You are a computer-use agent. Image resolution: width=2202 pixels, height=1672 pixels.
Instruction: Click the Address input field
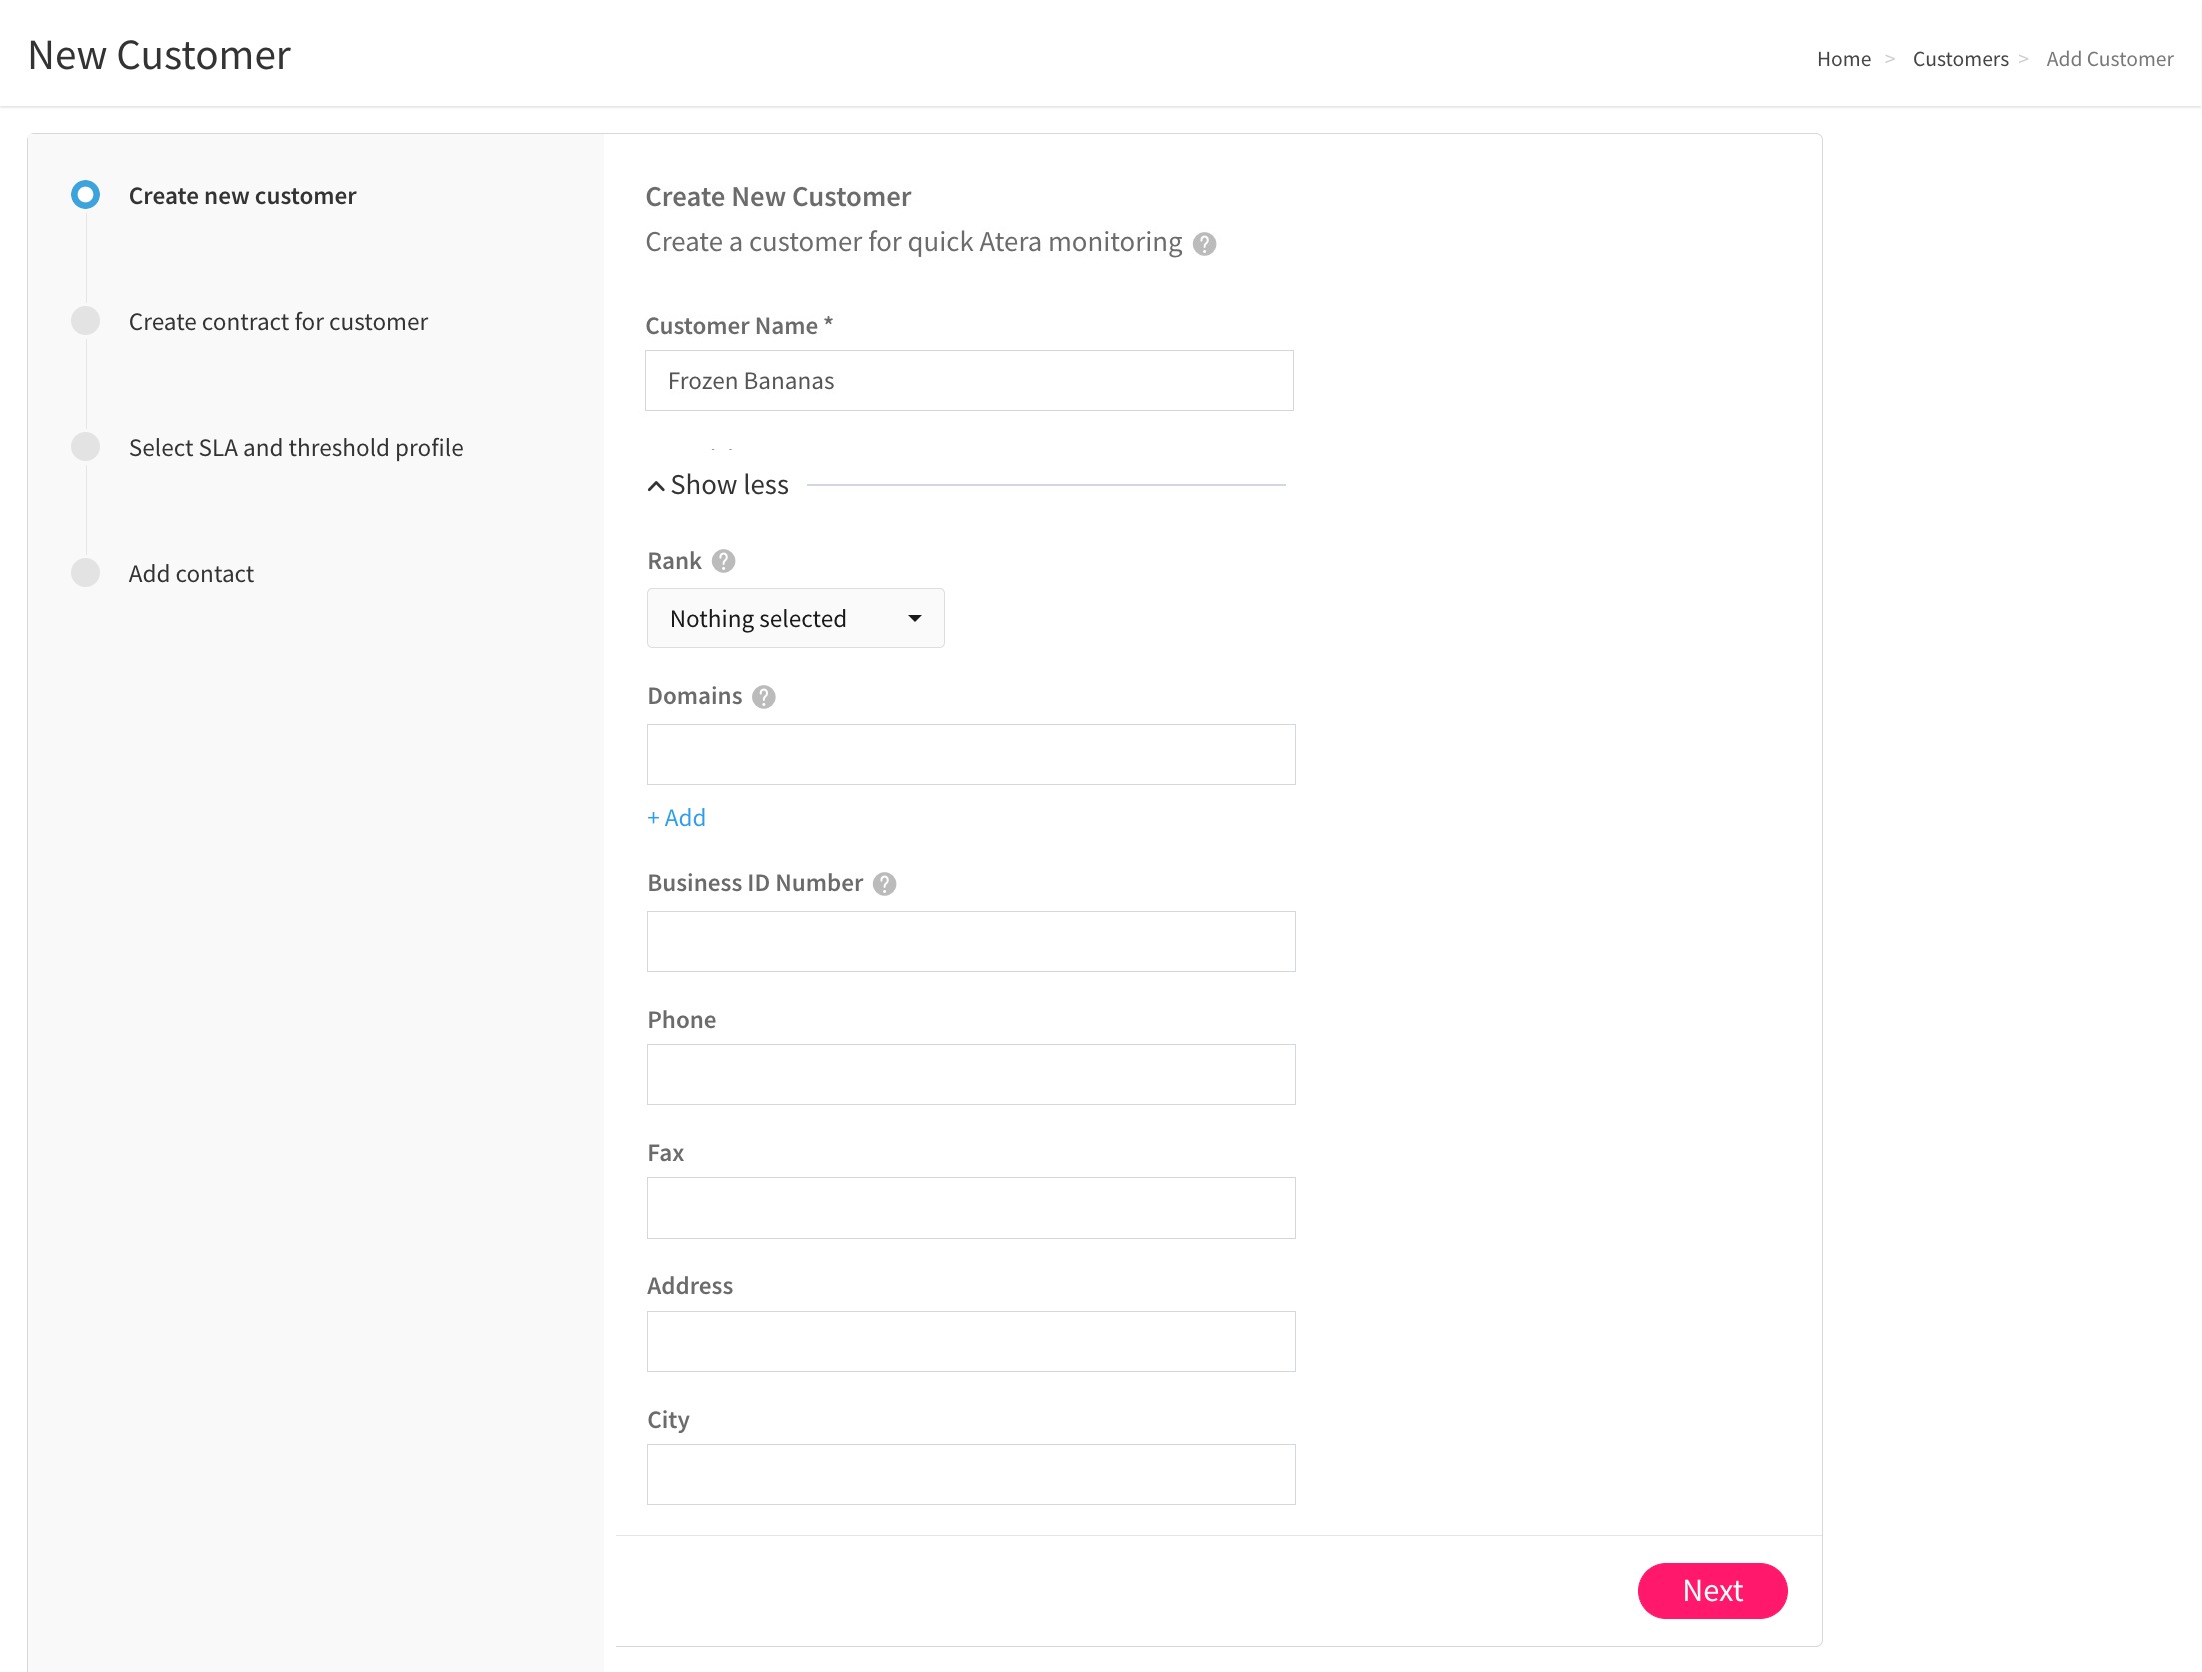[971, 1341]
